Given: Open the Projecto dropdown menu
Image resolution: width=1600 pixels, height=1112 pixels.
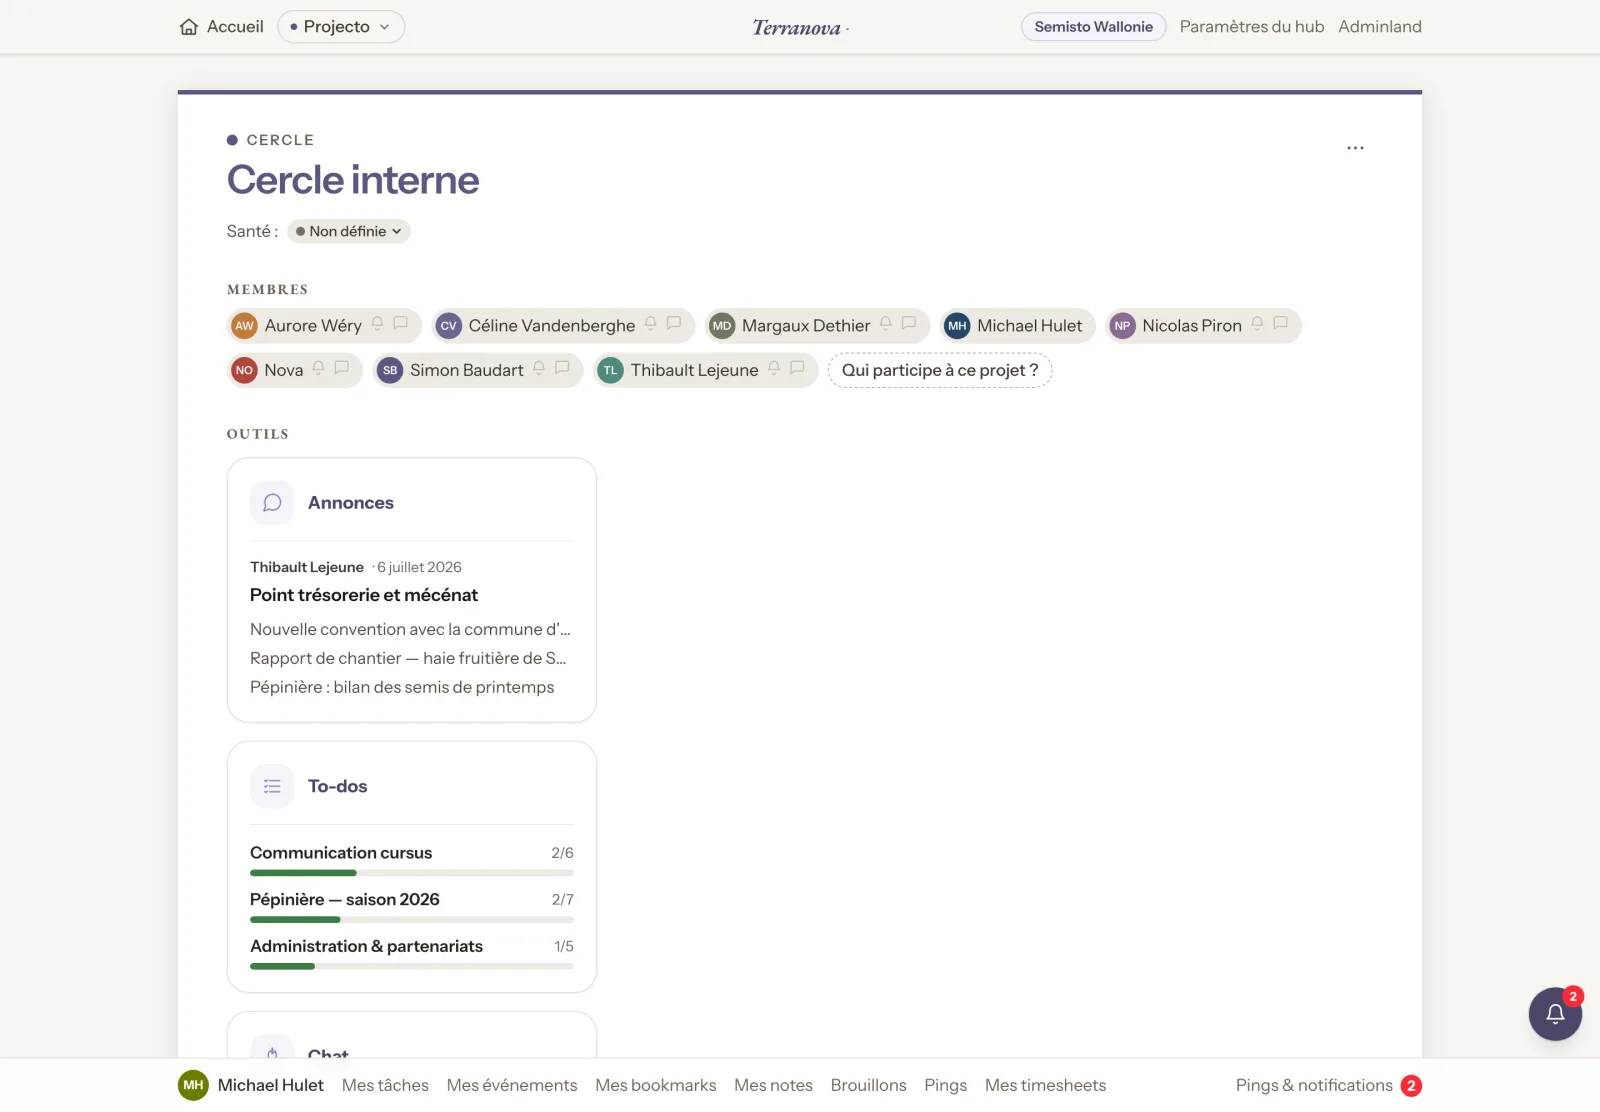Looking at the screenshot, I should (341, 27).
